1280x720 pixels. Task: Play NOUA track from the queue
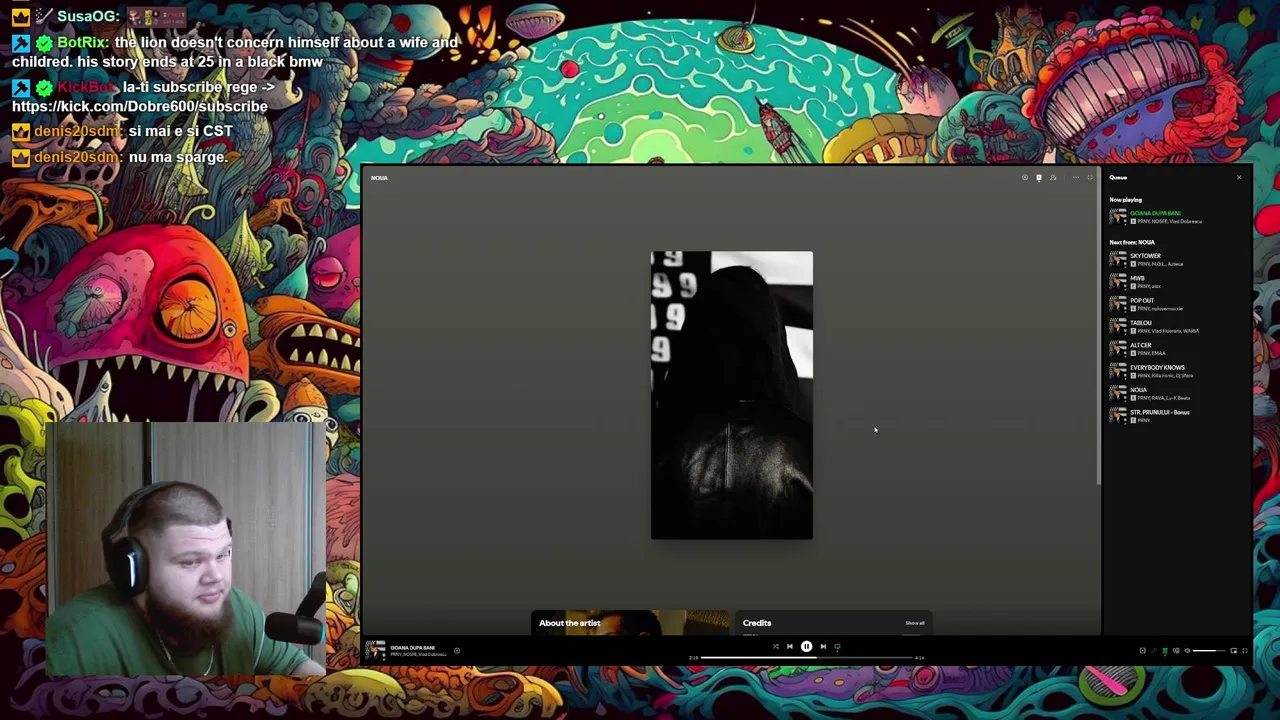click(1178, 393)
